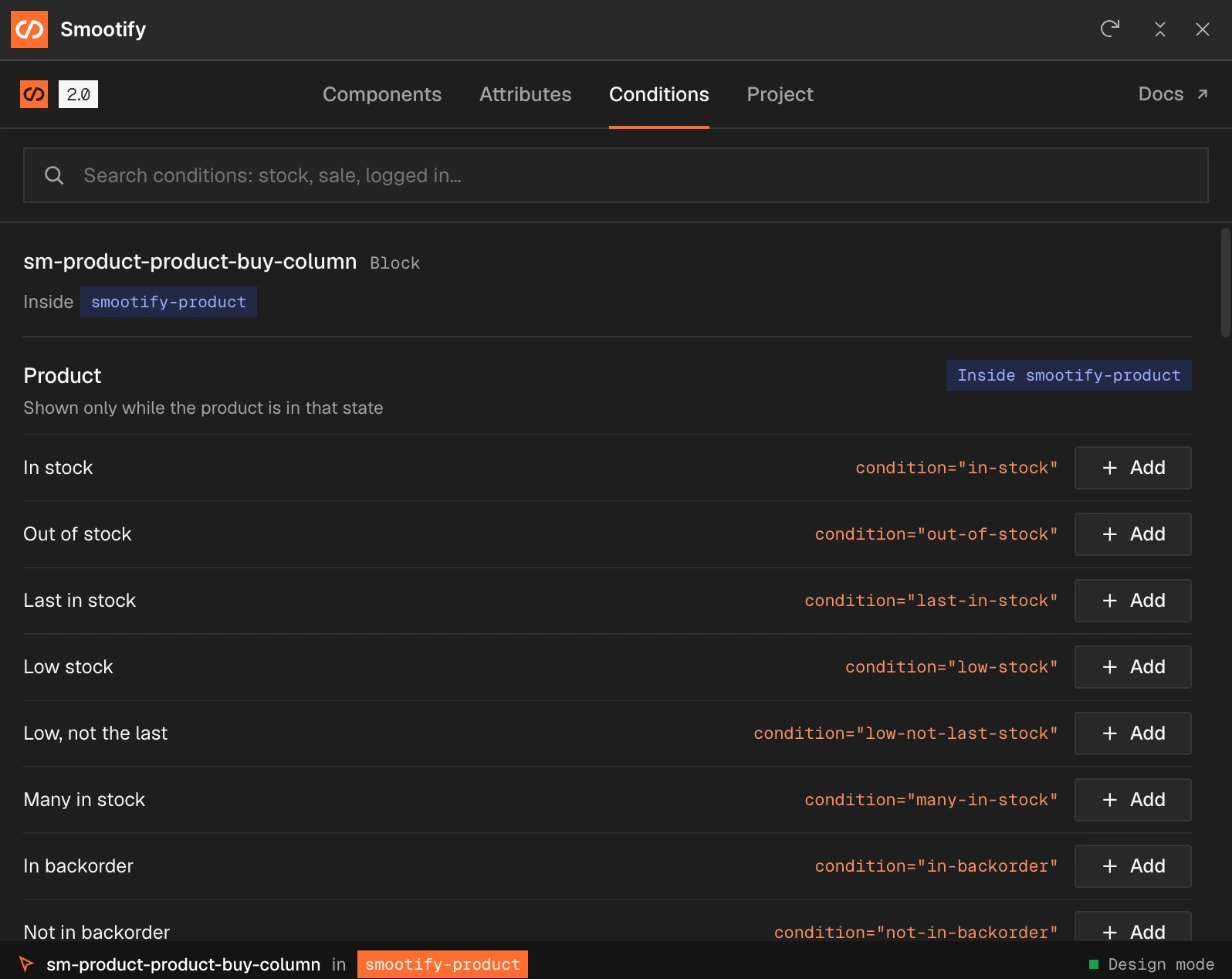Screen dimensions: 1232x979
Task: Click the condition="last-in-stock" code text
Action: [931, 600]
